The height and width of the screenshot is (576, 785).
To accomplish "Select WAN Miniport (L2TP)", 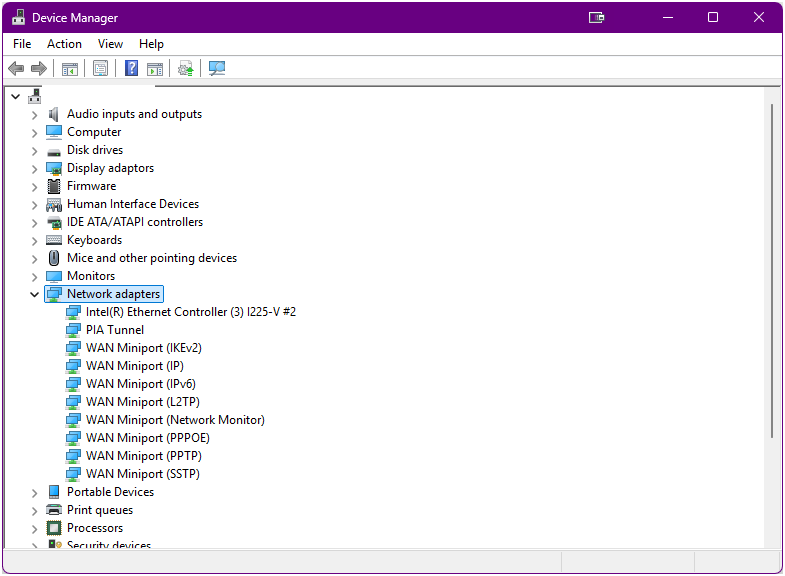I will pos(143,402).
